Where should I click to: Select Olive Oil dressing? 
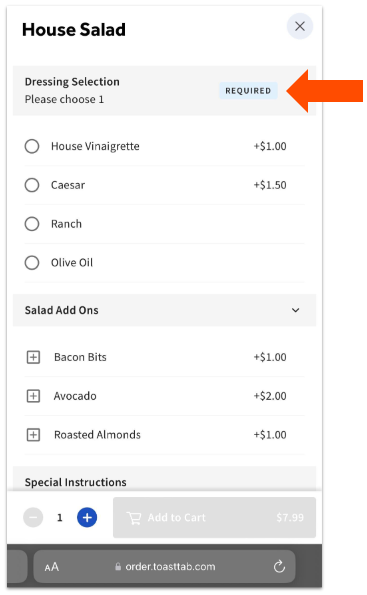point(32,263)
